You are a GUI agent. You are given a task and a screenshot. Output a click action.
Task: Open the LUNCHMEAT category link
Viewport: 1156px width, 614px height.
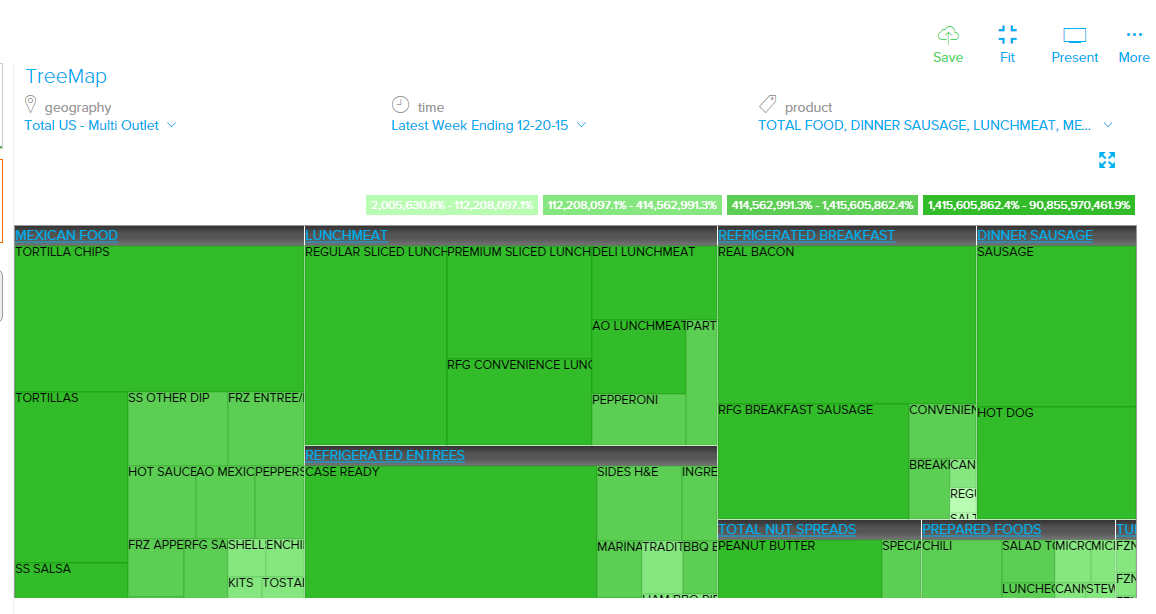346,236
